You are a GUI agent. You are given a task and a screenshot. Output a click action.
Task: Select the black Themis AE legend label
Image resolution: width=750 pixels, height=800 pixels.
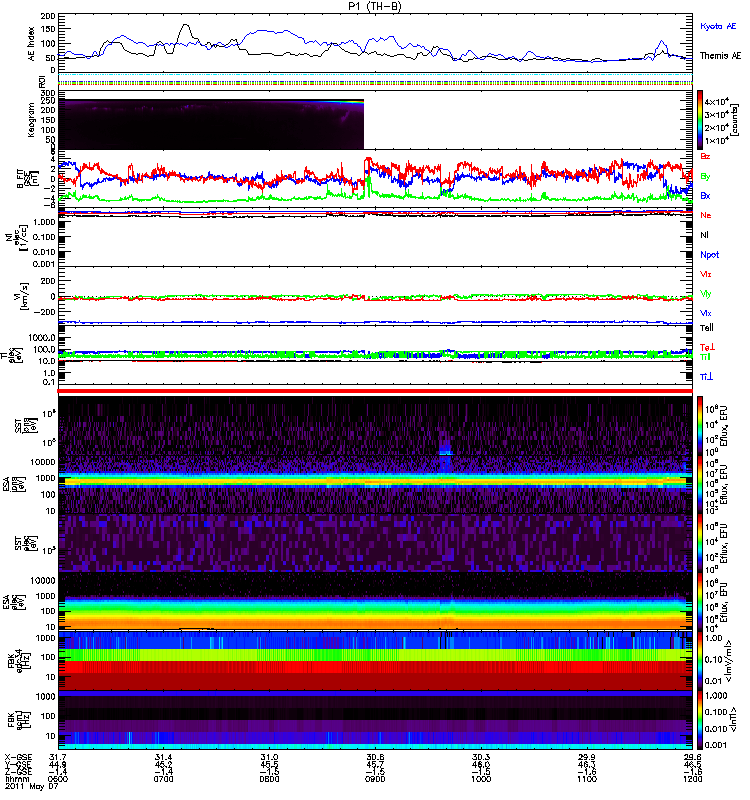point(720,56)
